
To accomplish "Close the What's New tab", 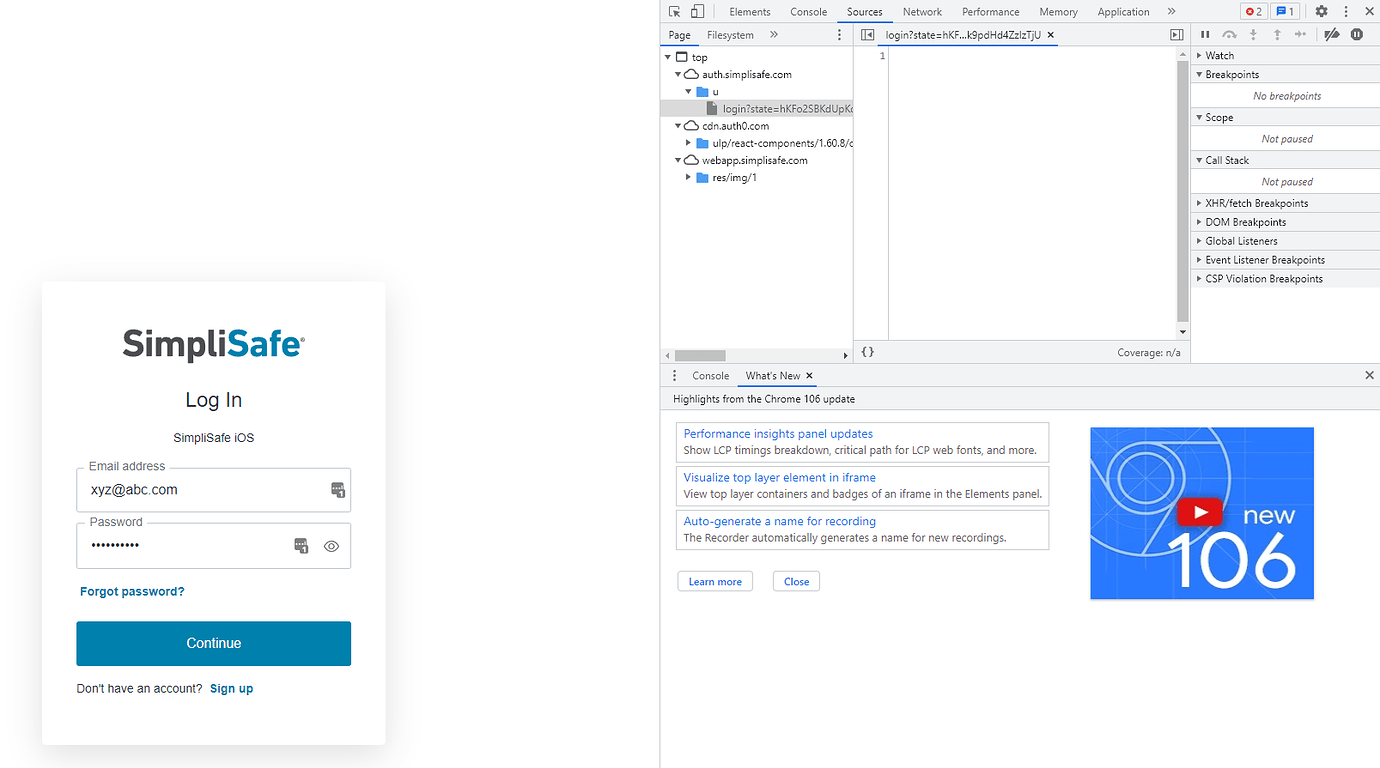I will (x=810, y=376).
